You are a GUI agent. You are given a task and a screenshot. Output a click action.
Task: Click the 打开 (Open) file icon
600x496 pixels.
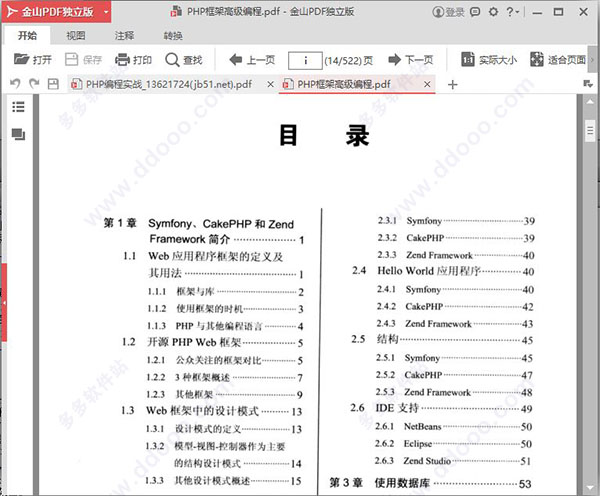coord(31,60)
